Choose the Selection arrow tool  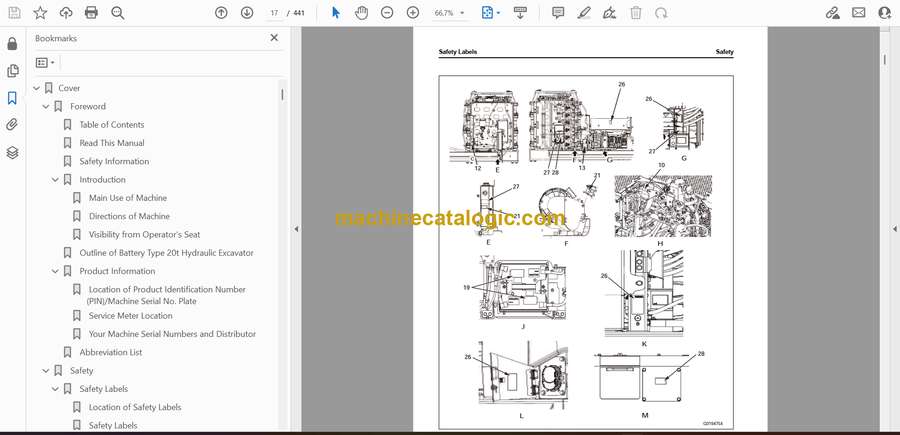point(336,13)
